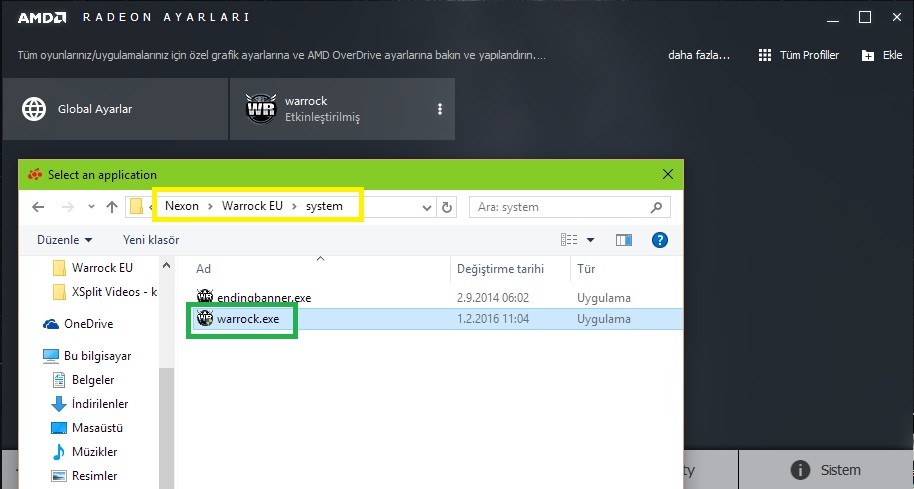Viewport: 914px width, 489px height.
Task: Click the warrock.exe file icon
Action: point(205,318)
